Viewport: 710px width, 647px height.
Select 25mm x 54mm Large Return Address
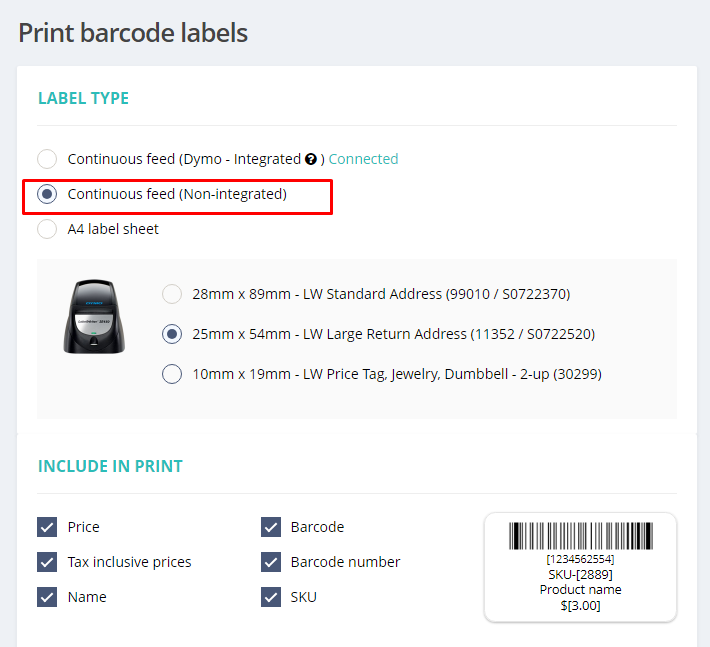(x=172, y=334)
